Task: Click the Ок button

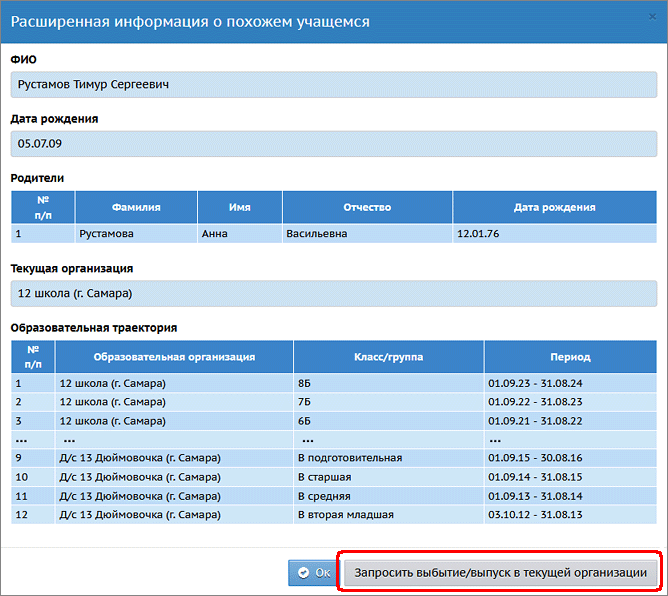Action: click(x=313, y=573)
